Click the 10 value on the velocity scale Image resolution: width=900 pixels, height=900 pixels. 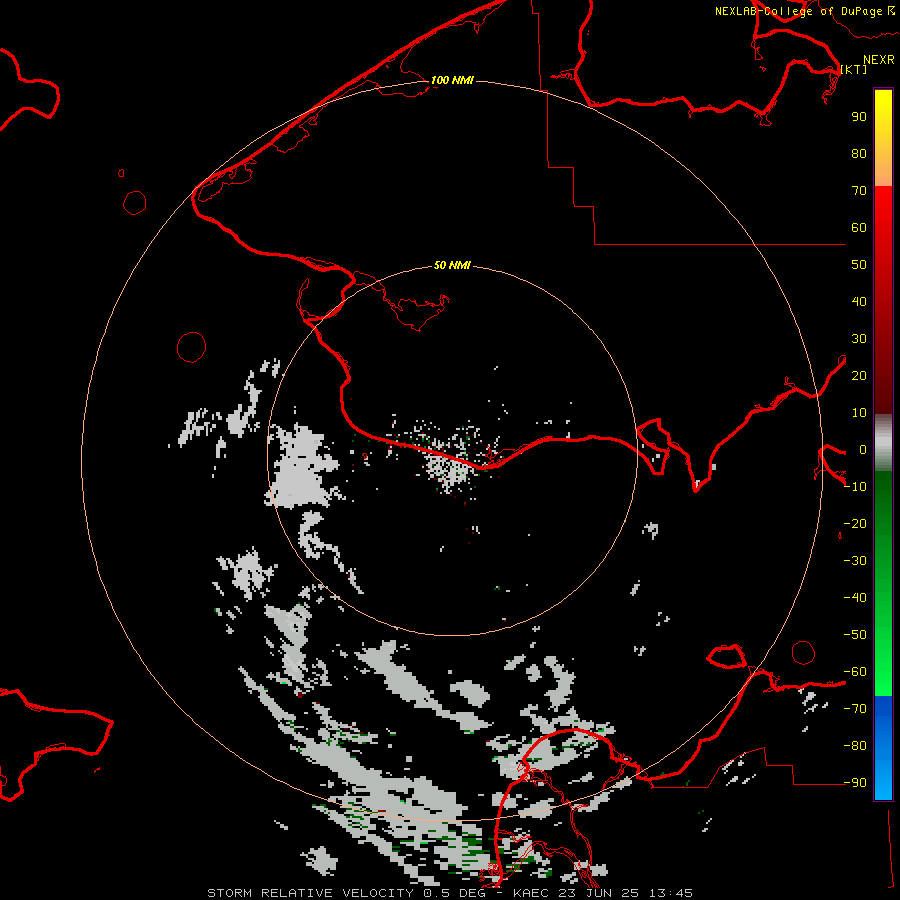(x=859, y=413)
